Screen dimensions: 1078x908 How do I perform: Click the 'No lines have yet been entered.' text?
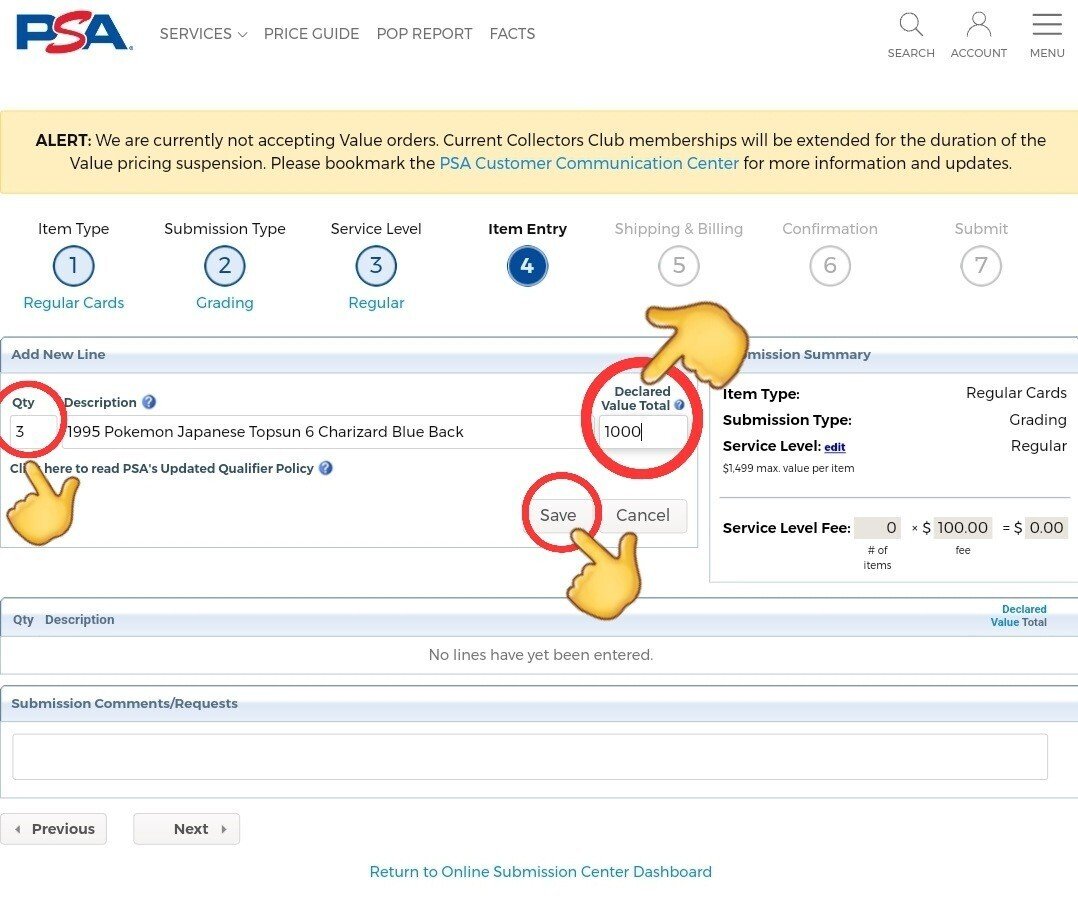coord(540,655)
